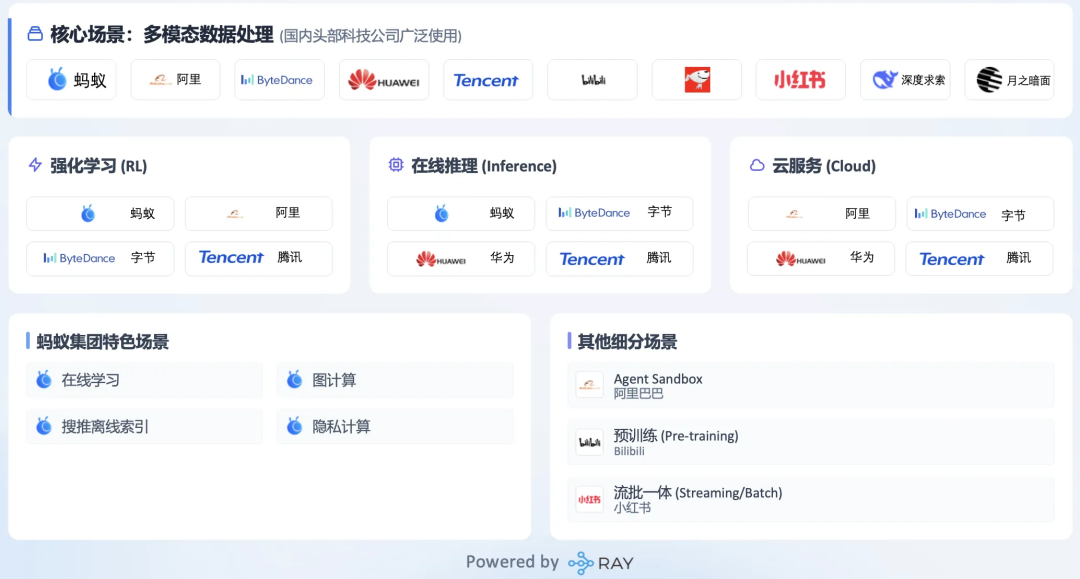Choose the ByteDance 字节 card under 云服务 (Cloud)
This screenshot has height=579, width=1080.
click(x=980, y=213)
